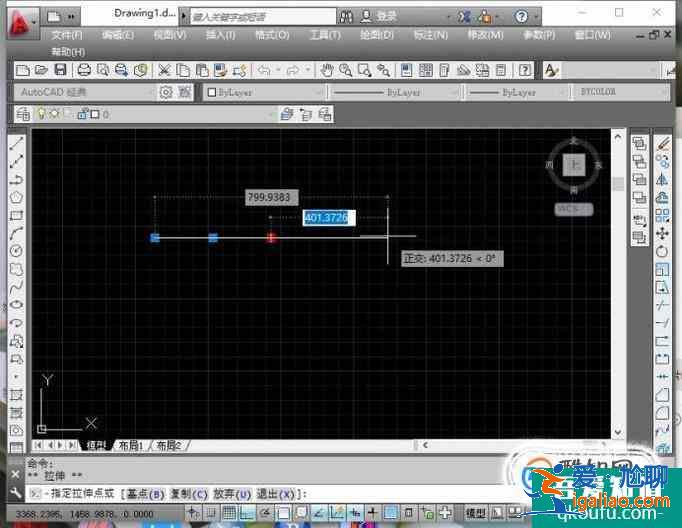Click the Help question mark icon

pos(525,70)
